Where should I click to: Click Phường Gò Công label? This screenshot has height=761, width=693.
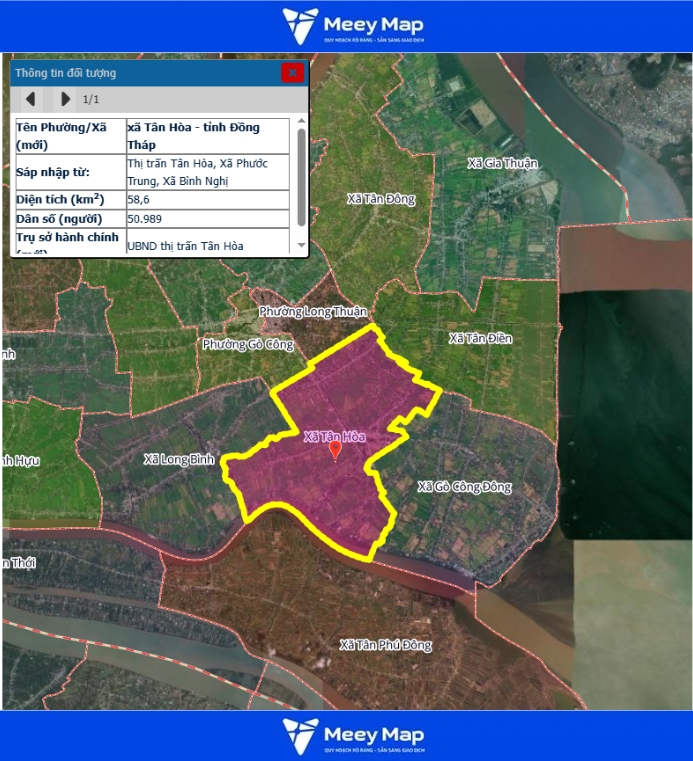[247, 344]
